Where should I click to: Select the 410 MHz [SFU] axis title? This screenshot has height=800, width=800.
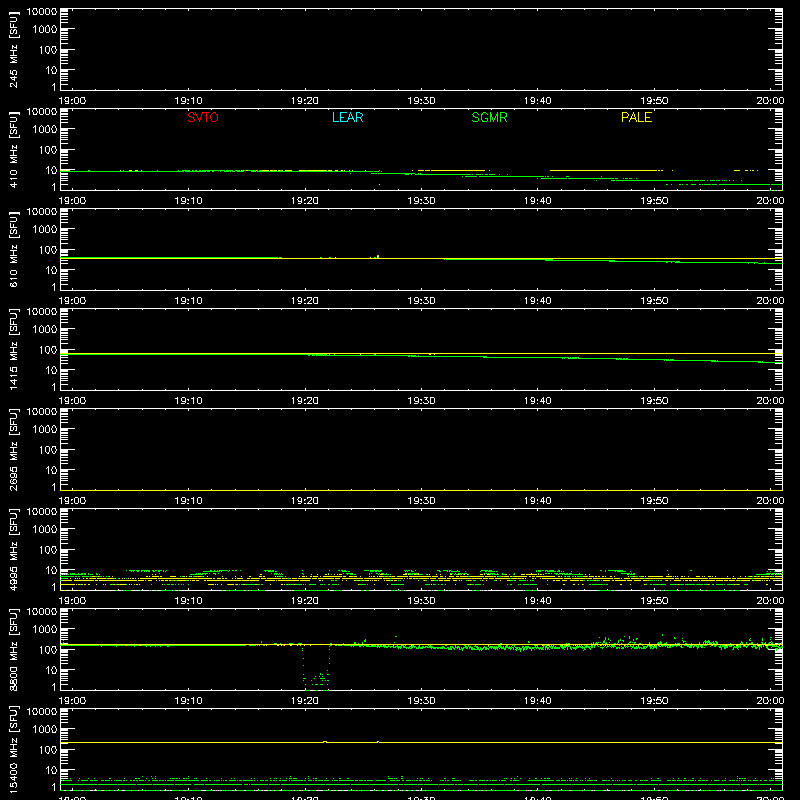13,150
